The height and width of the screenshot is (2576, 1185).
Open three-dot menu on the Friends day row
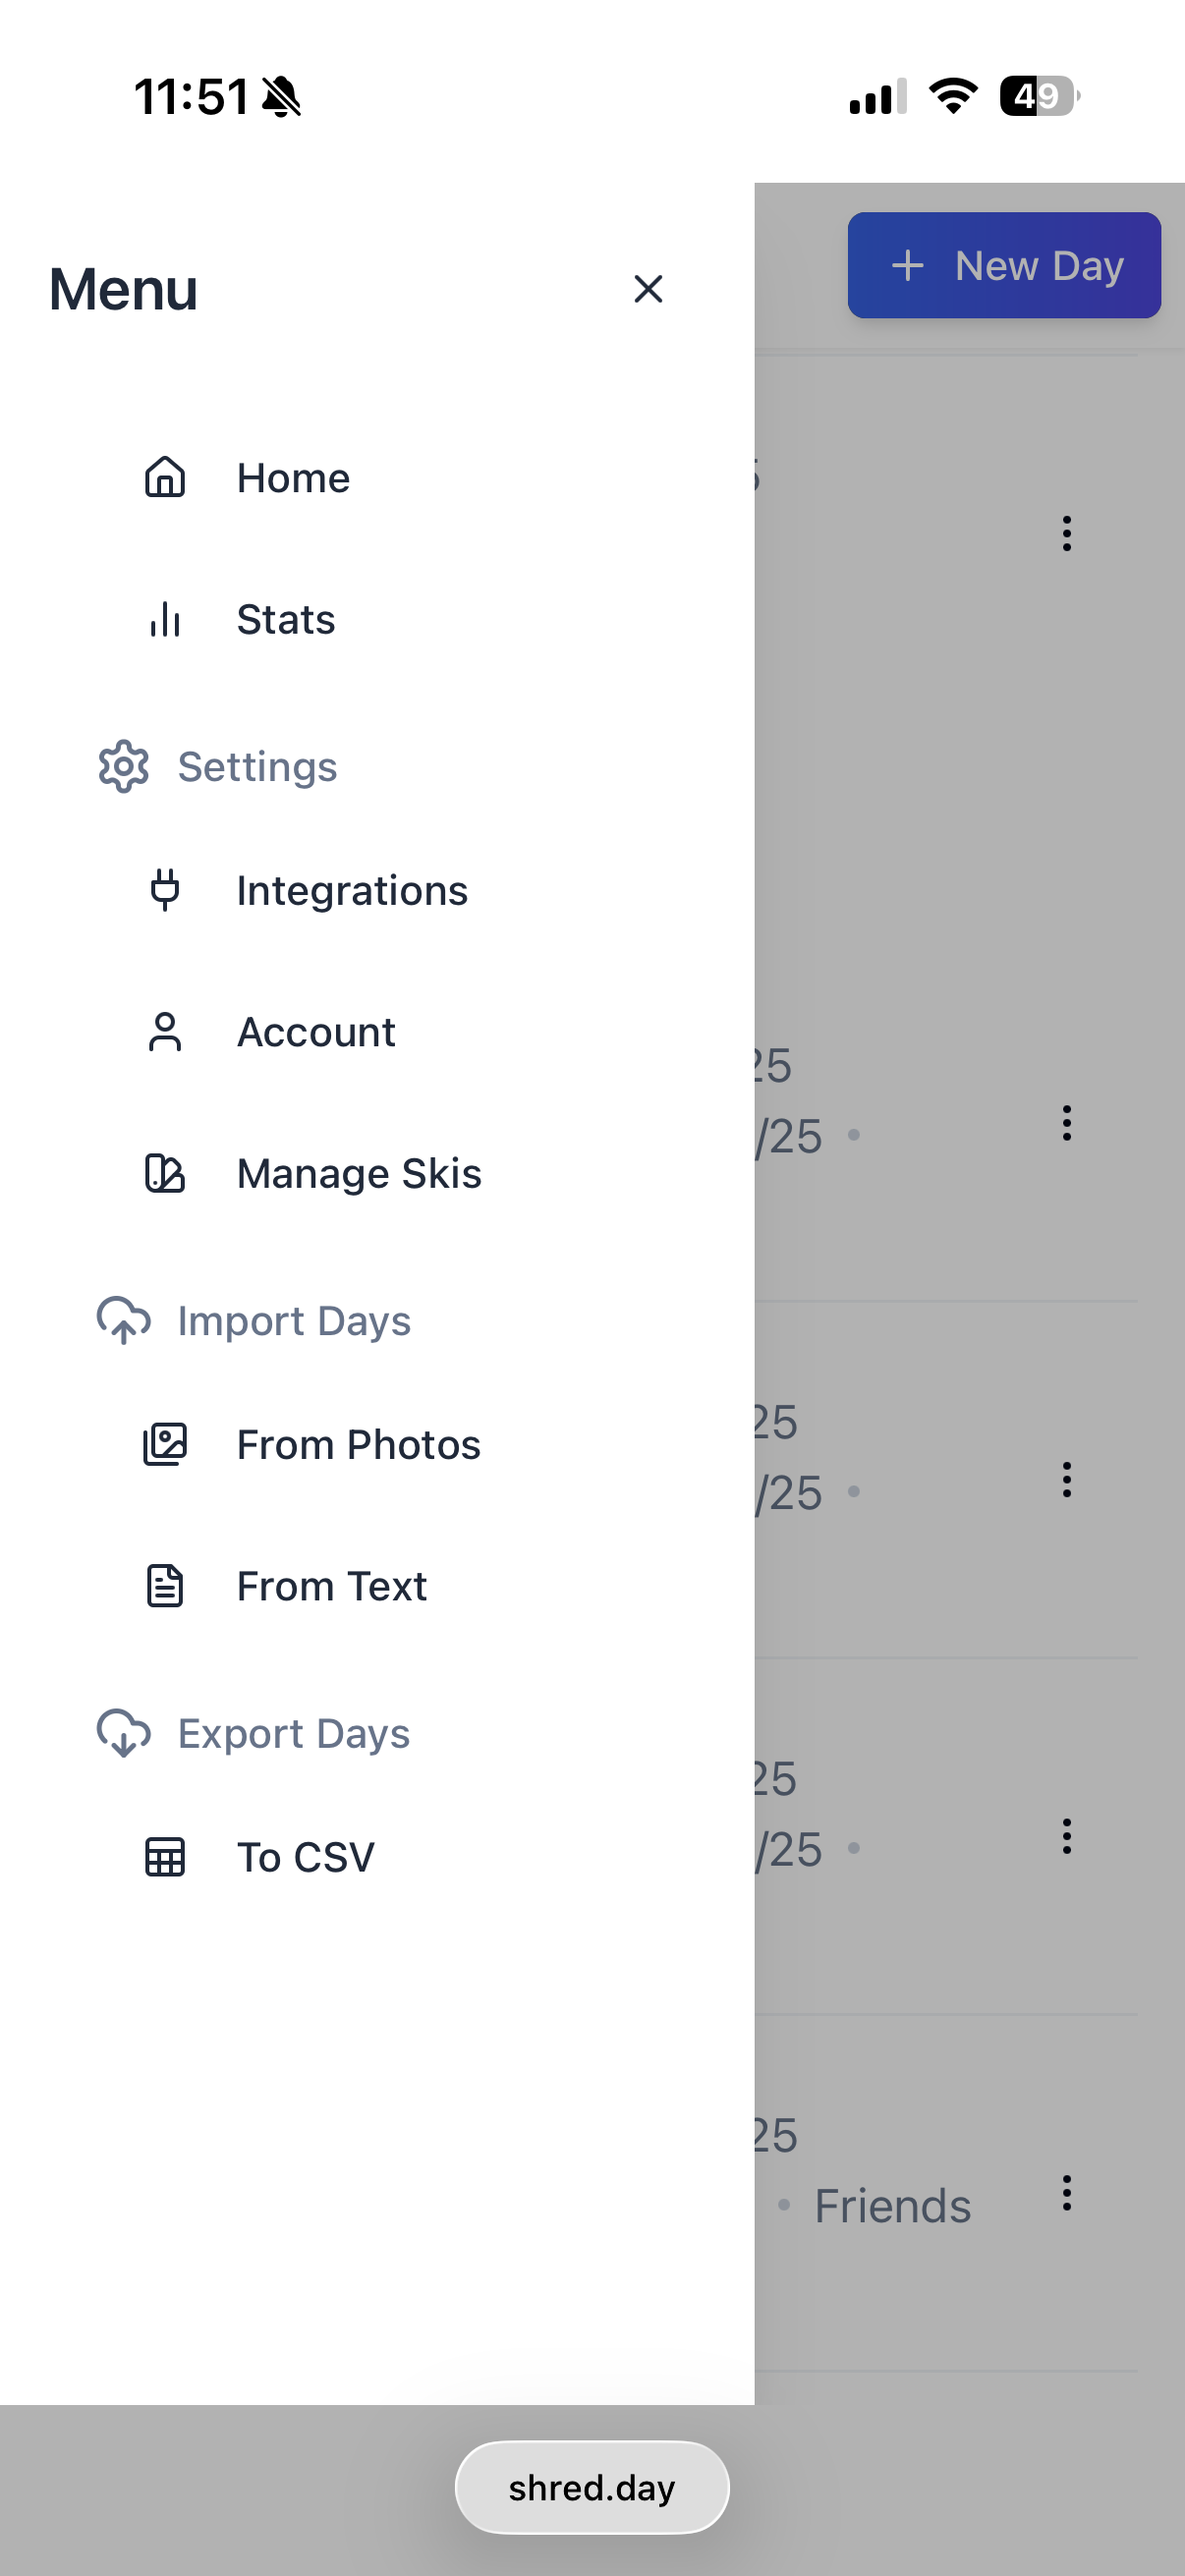pos(1067,2193)
